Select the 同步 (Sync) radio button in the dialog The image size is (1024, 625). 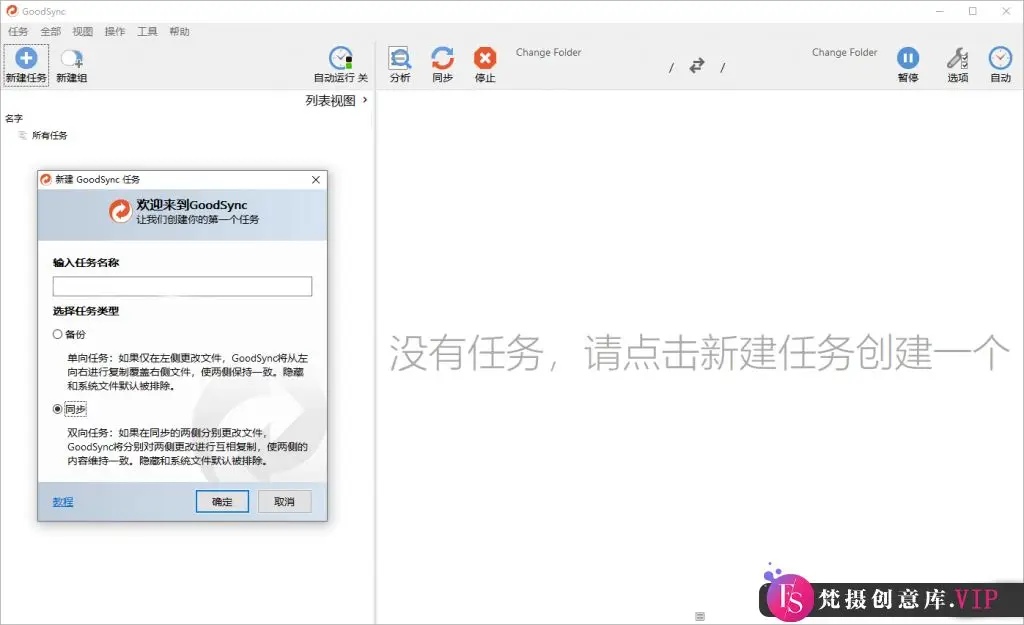click(x=57, y=409)
